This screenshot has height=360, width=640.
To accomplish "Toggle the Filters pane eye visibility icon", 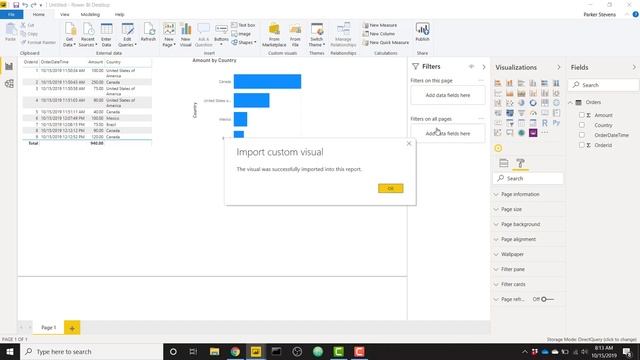I will click(471, 67).
